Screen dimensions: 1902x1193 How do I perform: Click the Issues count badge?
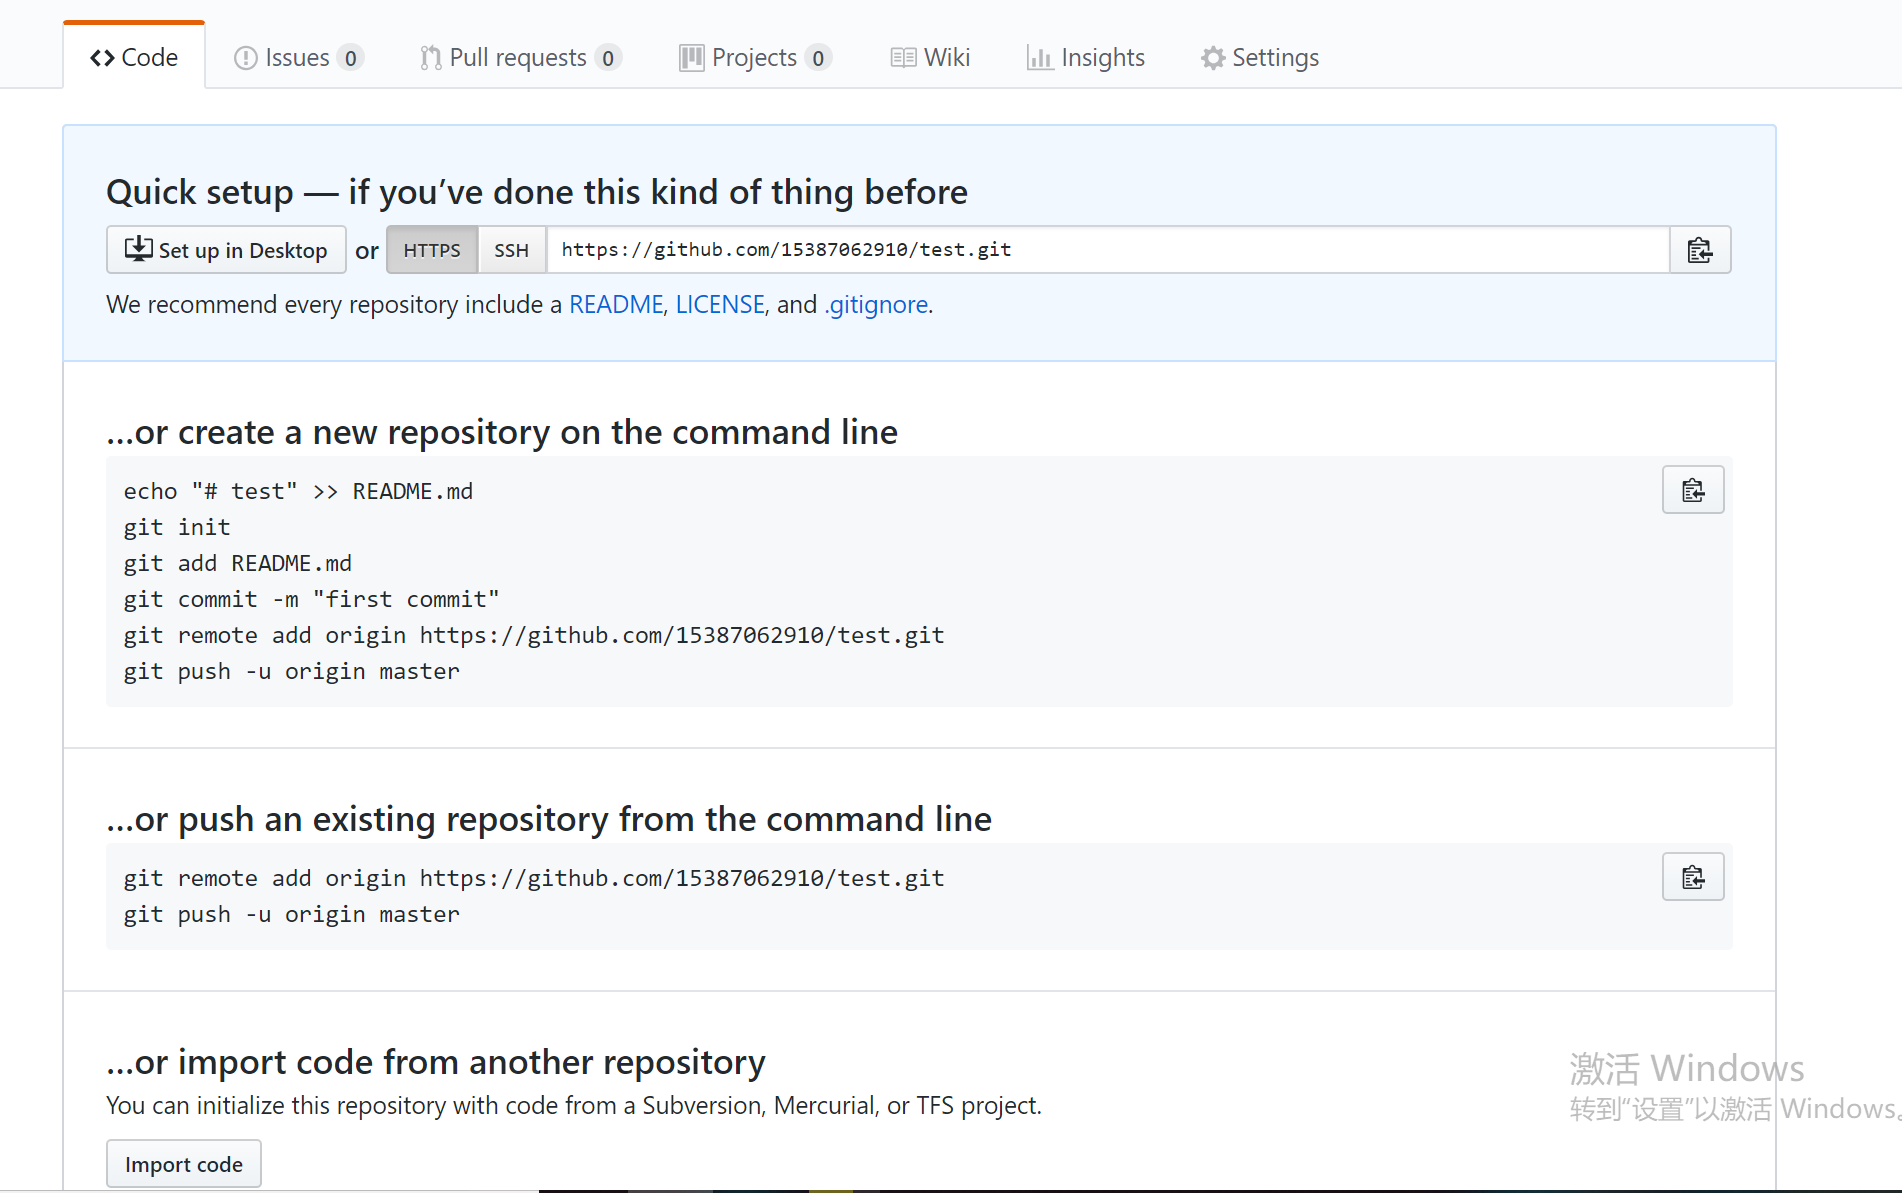[x=350, y=58]
